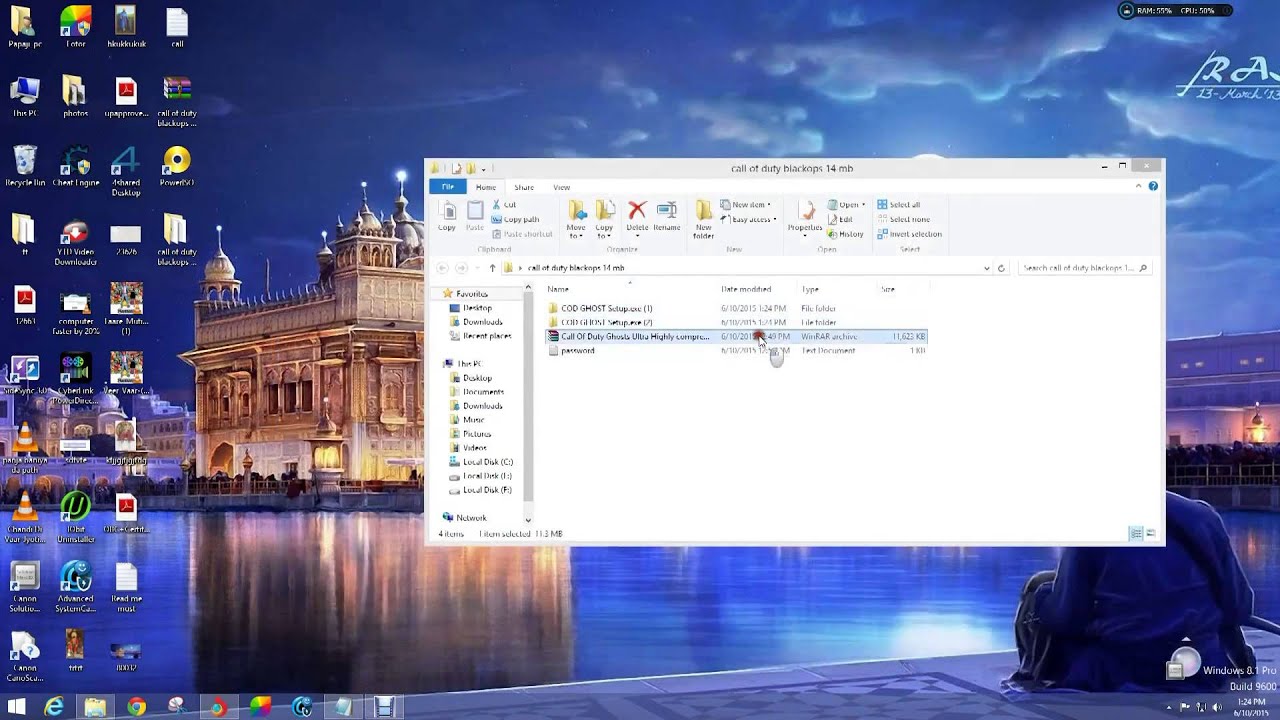Open the Properties icon in the ribbon
Viewport: 1280px width, 720px height.
(x=805, y=216)
